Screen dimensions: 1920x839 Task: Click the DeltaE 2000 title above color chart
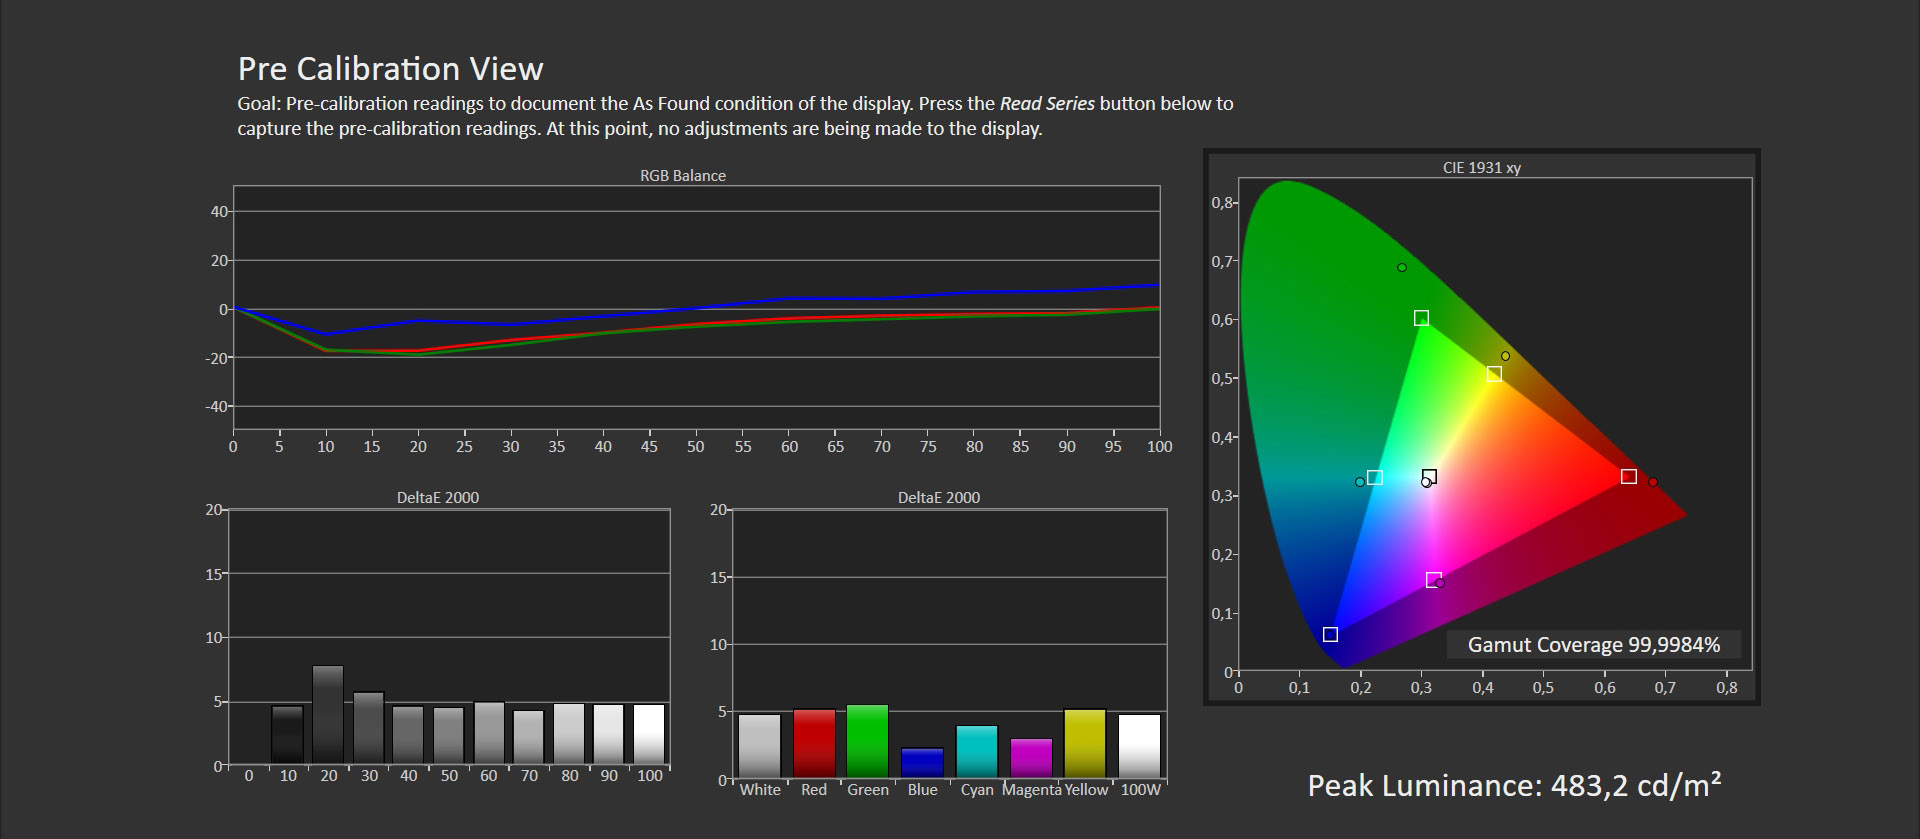click(x=939, y=497)
